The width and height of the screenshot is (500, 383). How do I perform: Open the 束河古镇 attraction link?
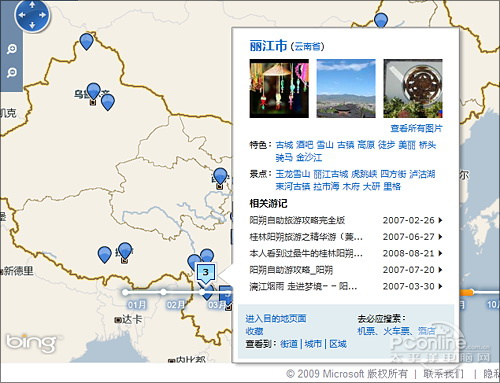[293, 186]
